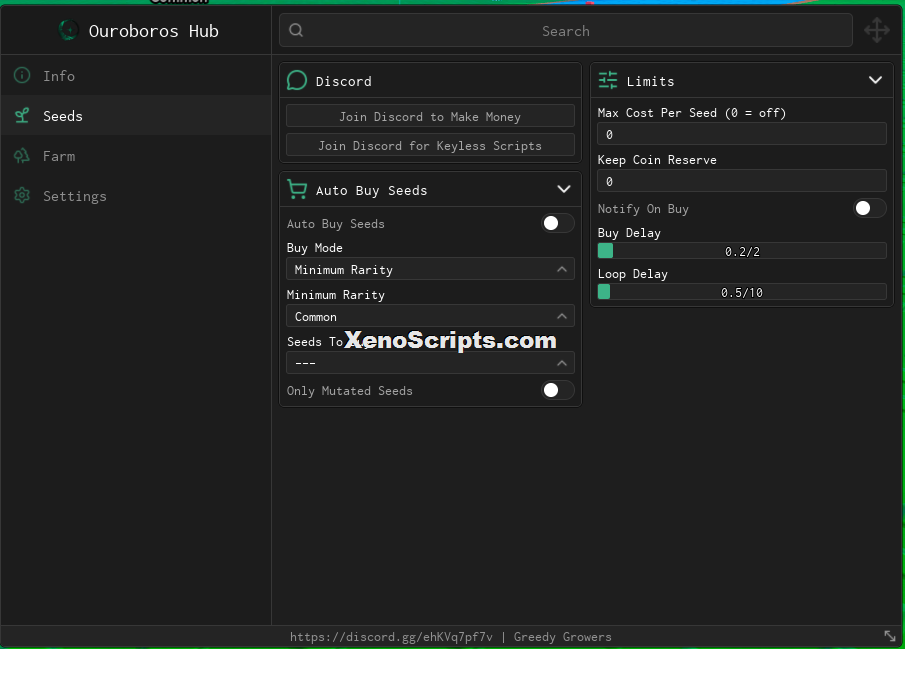Click the Discord section header text
Screen dimensions: 905x679
(x=343, y=81)
